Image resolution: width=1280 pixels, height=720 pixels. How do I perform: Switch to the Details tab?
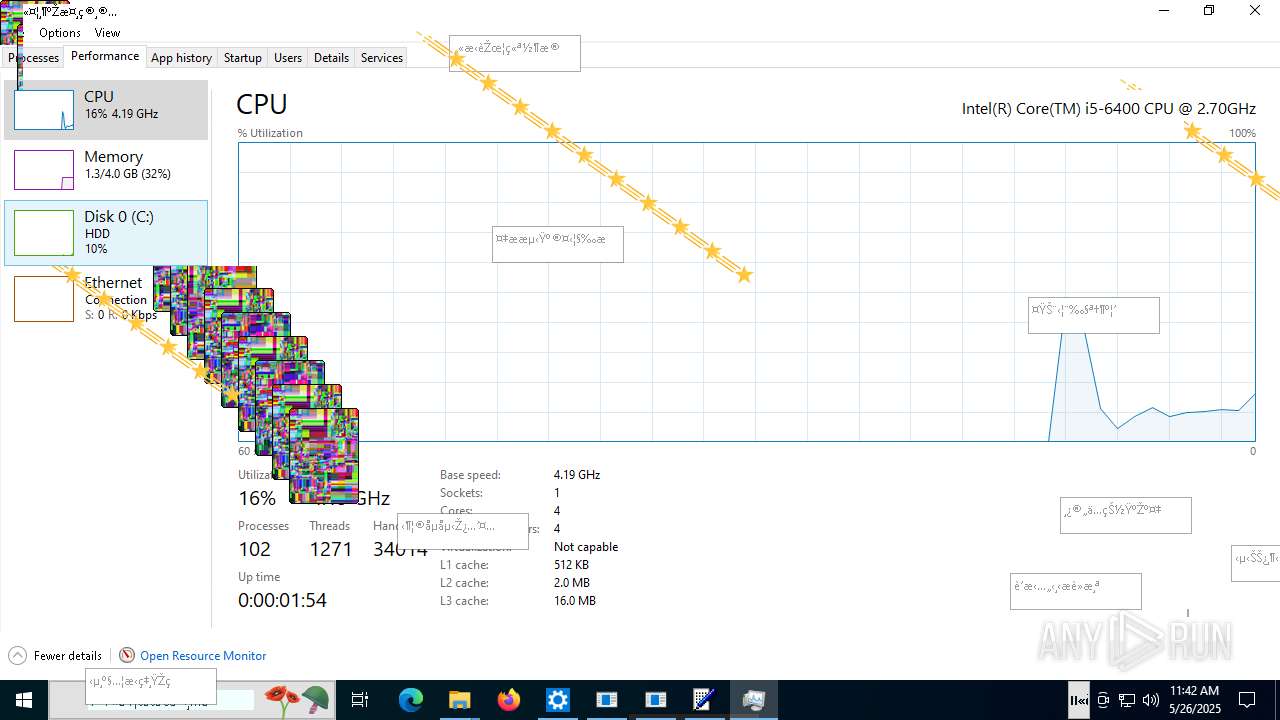[x=331, y=58]
